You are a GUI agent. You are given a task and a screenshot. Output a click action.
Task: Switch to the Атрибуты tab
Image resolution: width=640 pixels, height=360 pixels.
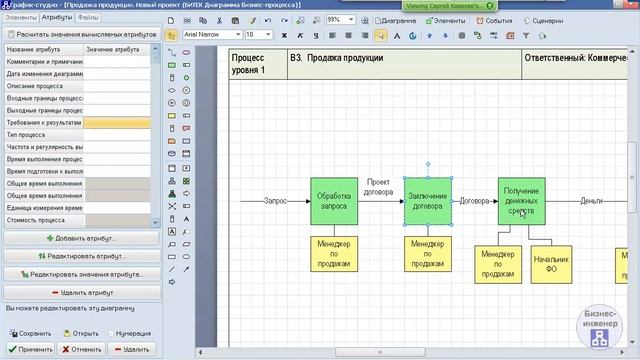(x=57, y=18)
